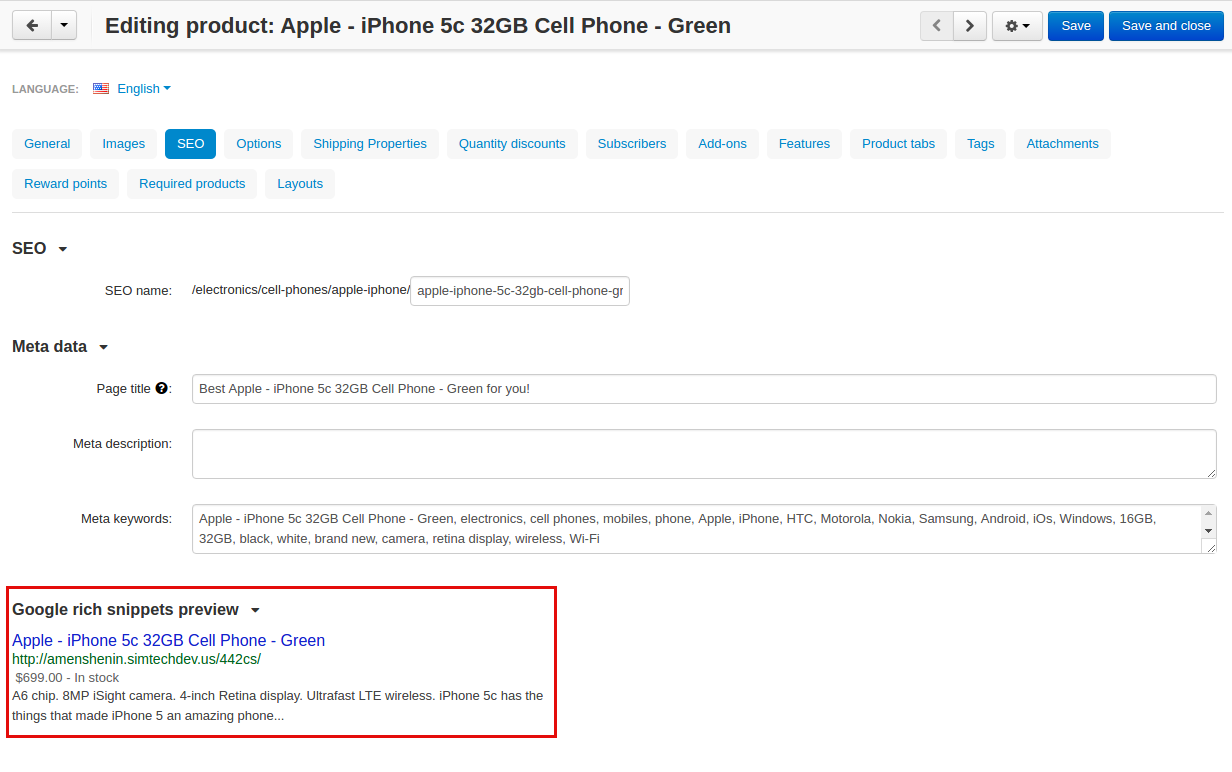Click the snippet title link
Image resolution: width=1232 pixels, height=772 pixels.
click(168, 641)
